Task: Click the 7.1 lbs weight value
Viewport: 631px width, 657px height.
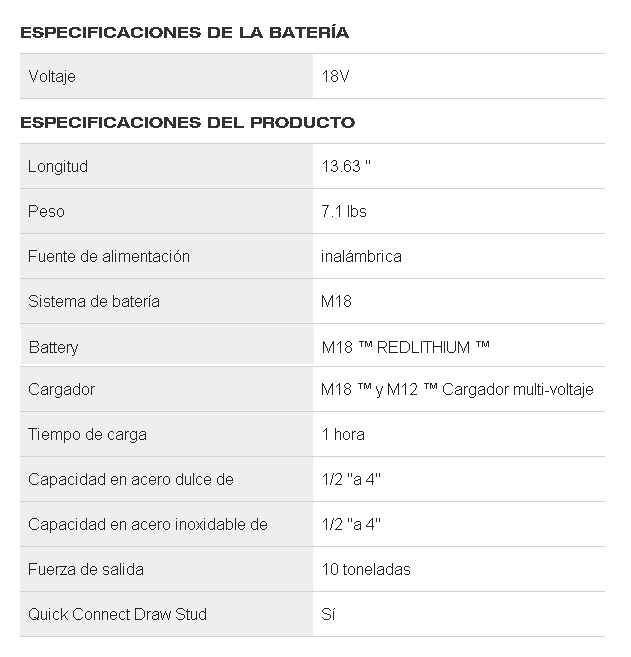Action: point(345,211)
